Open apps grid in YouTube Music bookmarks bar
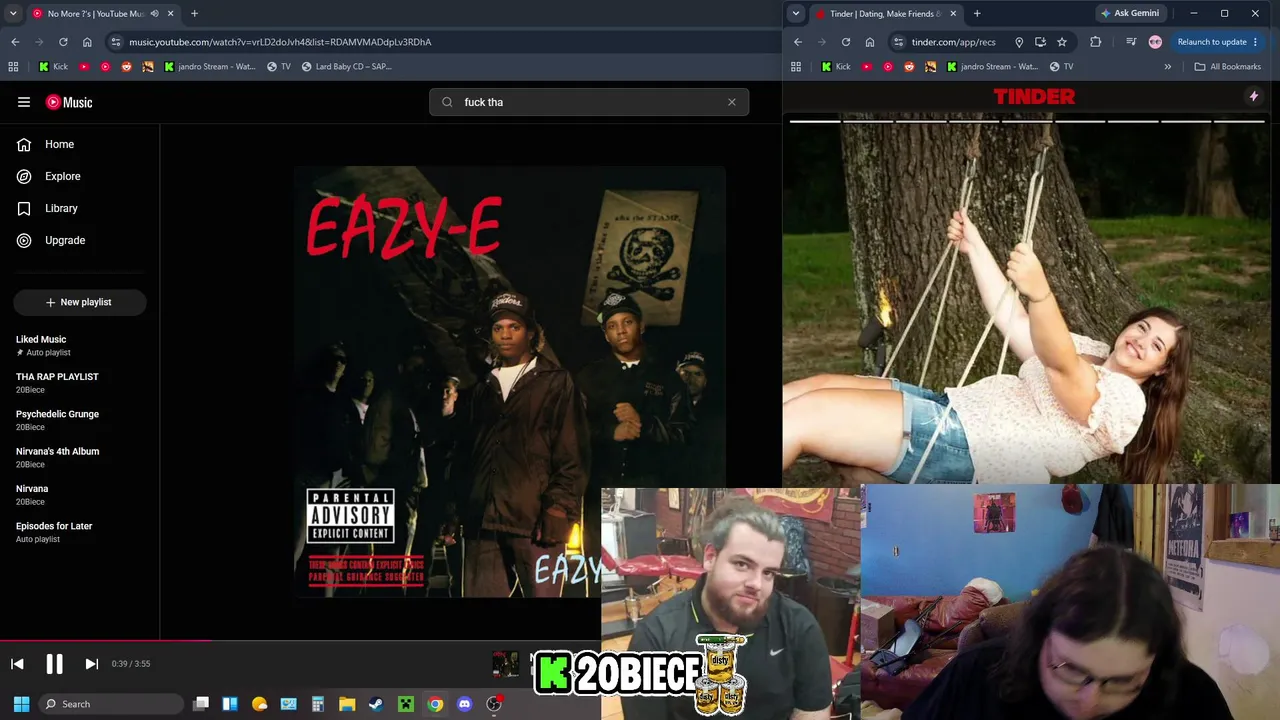Viewport: 1280px width, 720px height. click(x=13, y=67)
